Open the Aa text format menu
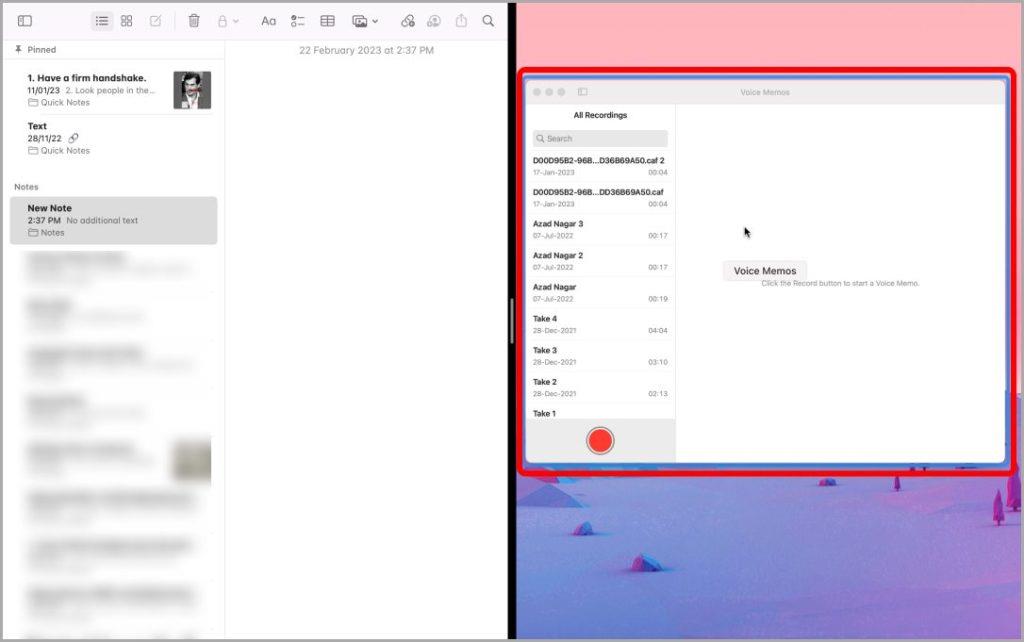Screen dimensions: 1024x642 268,21
